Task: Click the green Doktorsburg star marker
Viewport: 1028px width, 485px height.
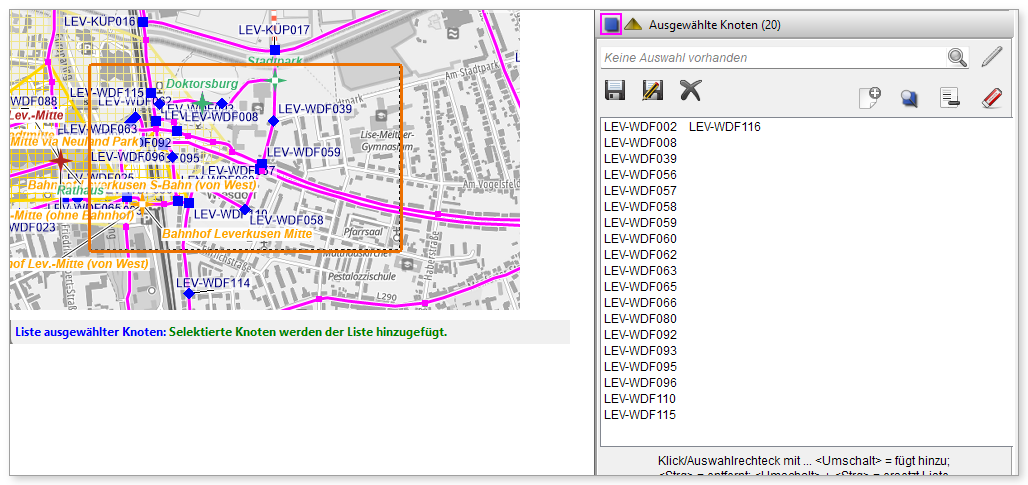Action: pyautogui.click(x=203, y=102)
